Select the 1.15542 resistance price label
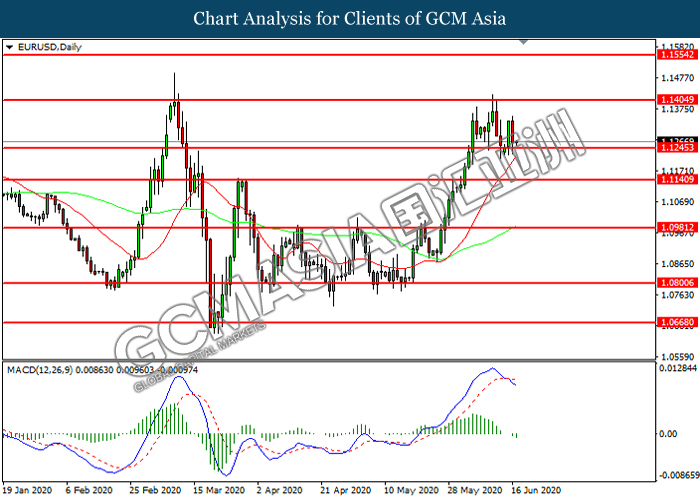 point(677,55)
